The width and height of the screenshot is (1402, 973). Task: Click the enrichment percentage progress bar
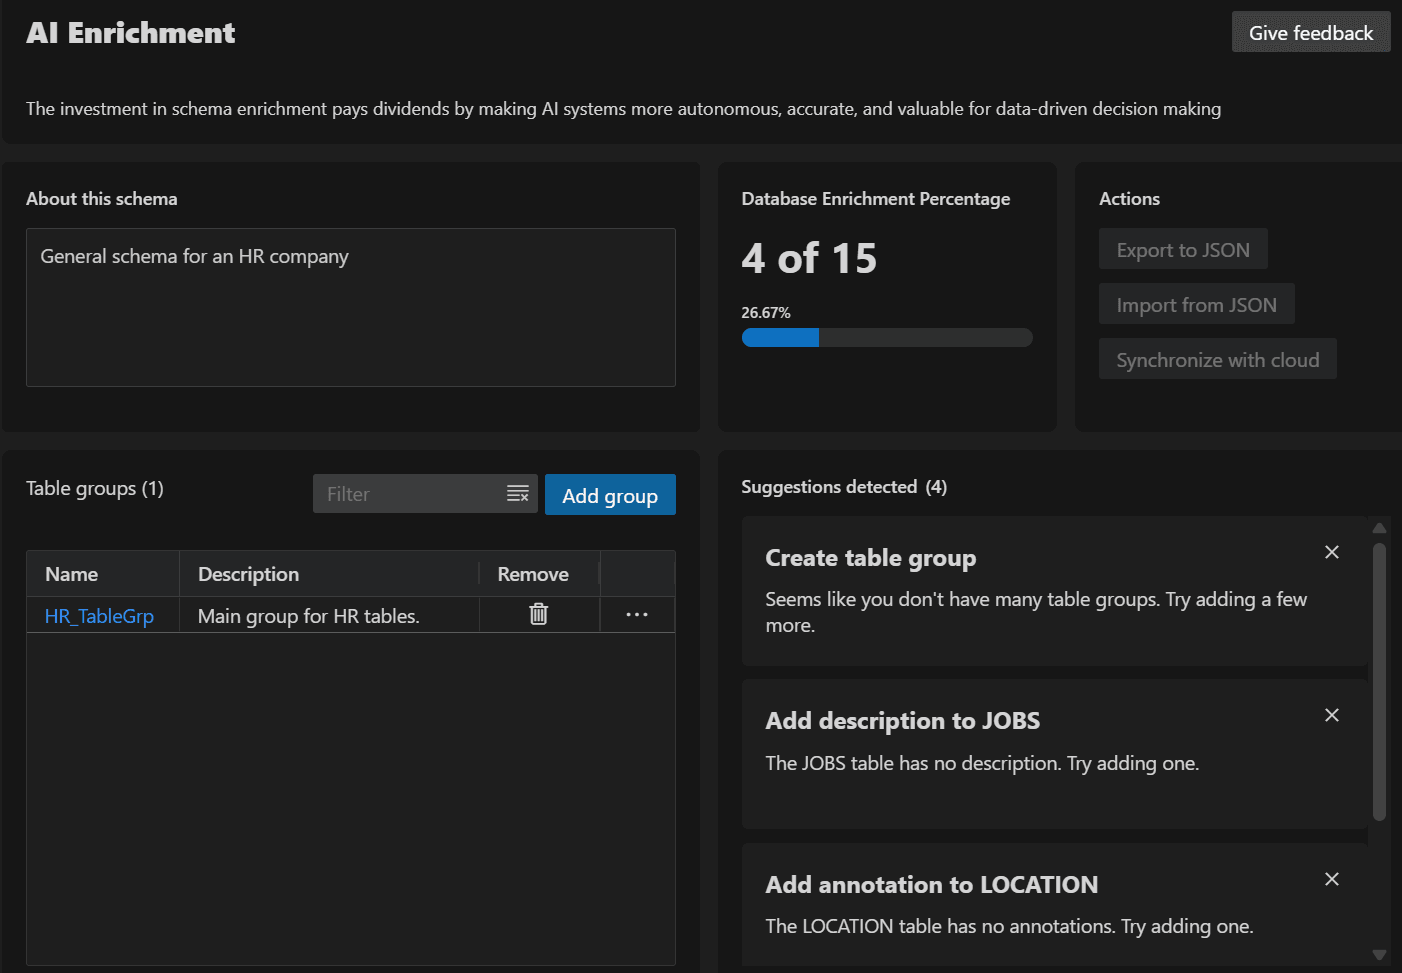pyautogui.click(x=886, y=337)
